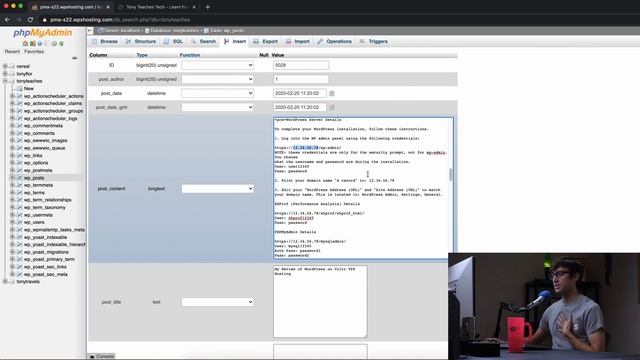Click the table icon beside wp_options
Viewport: 640px width, 360px height.
tap(19, 163)
